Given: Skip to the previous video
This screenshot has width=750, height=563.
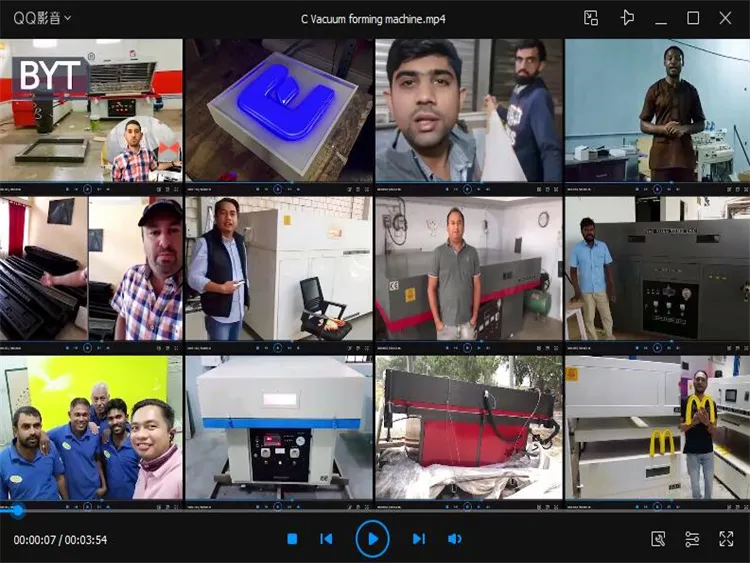Looking at the screenshot, I should [x=326, y=539].
